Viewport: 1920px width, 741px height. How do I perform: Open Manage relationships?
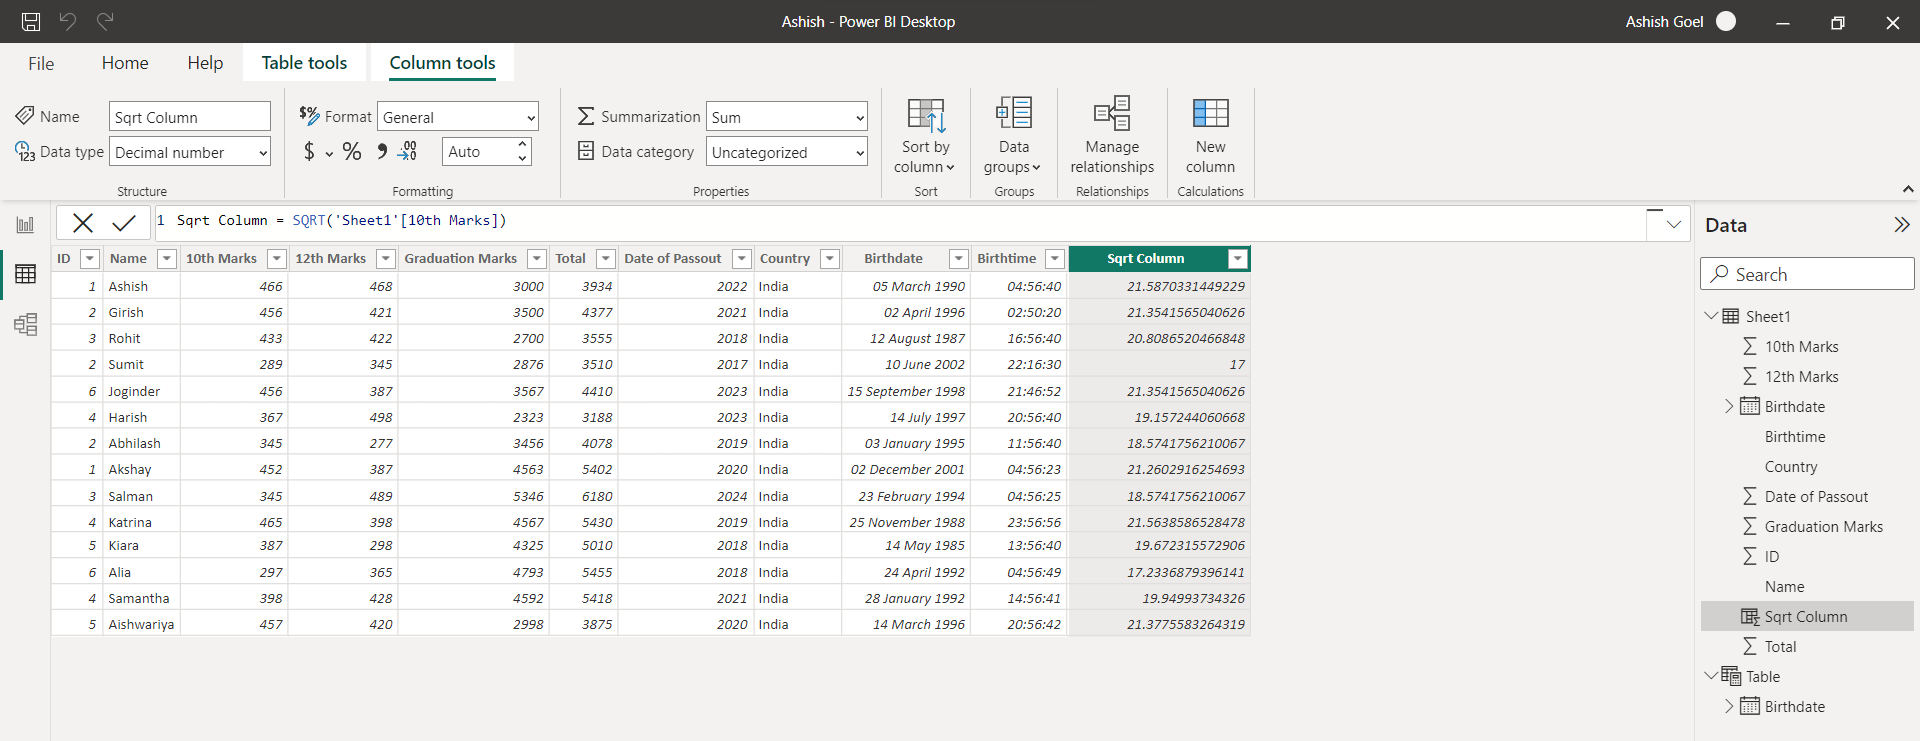[x=1112, y=136]
